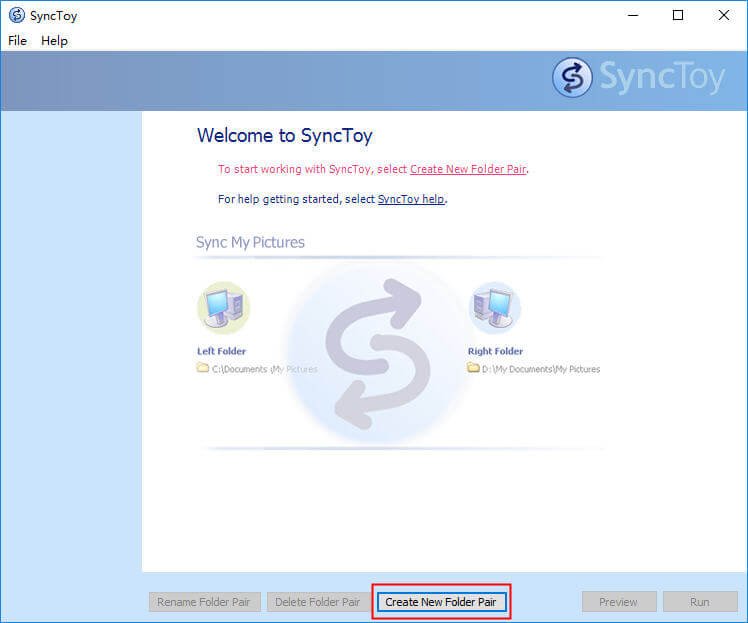Click the Preview button

619,602
